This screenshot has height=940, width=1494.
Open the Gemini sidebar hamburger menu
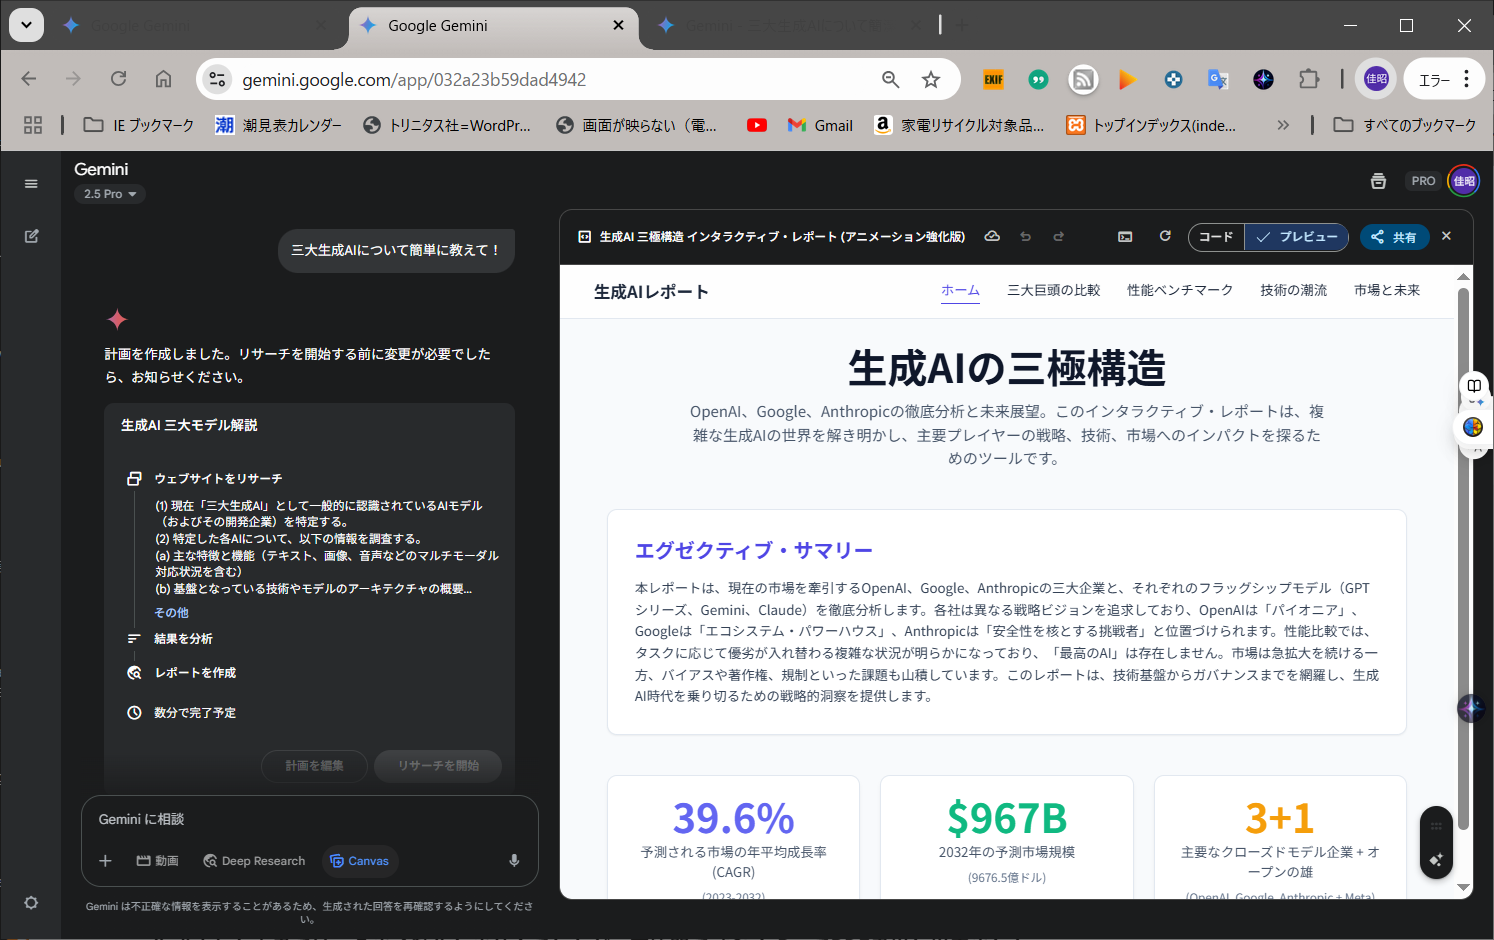31,184
